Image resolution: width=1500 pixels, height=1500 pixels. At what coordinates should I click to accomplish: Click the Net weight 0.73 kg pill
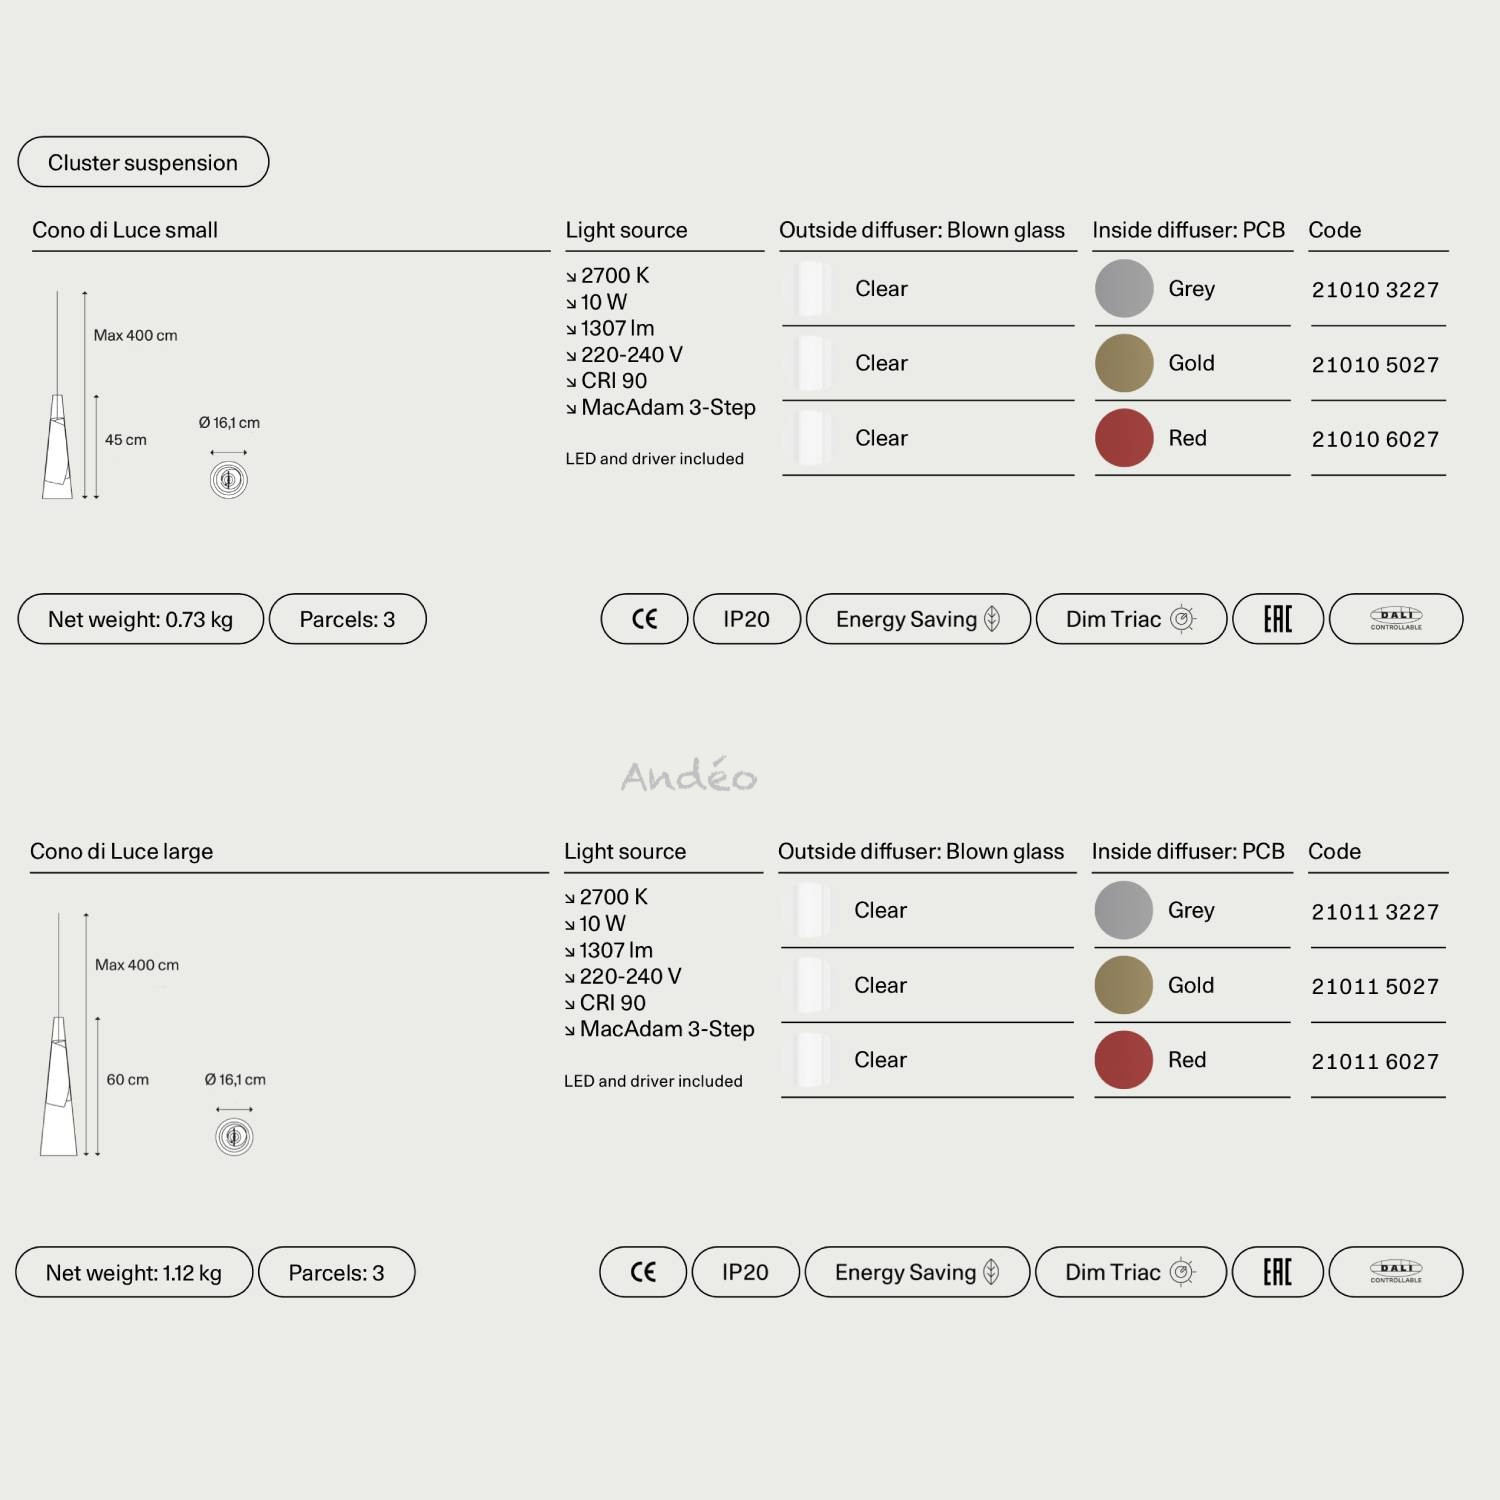pyautogui.click(x=141, y=619)
